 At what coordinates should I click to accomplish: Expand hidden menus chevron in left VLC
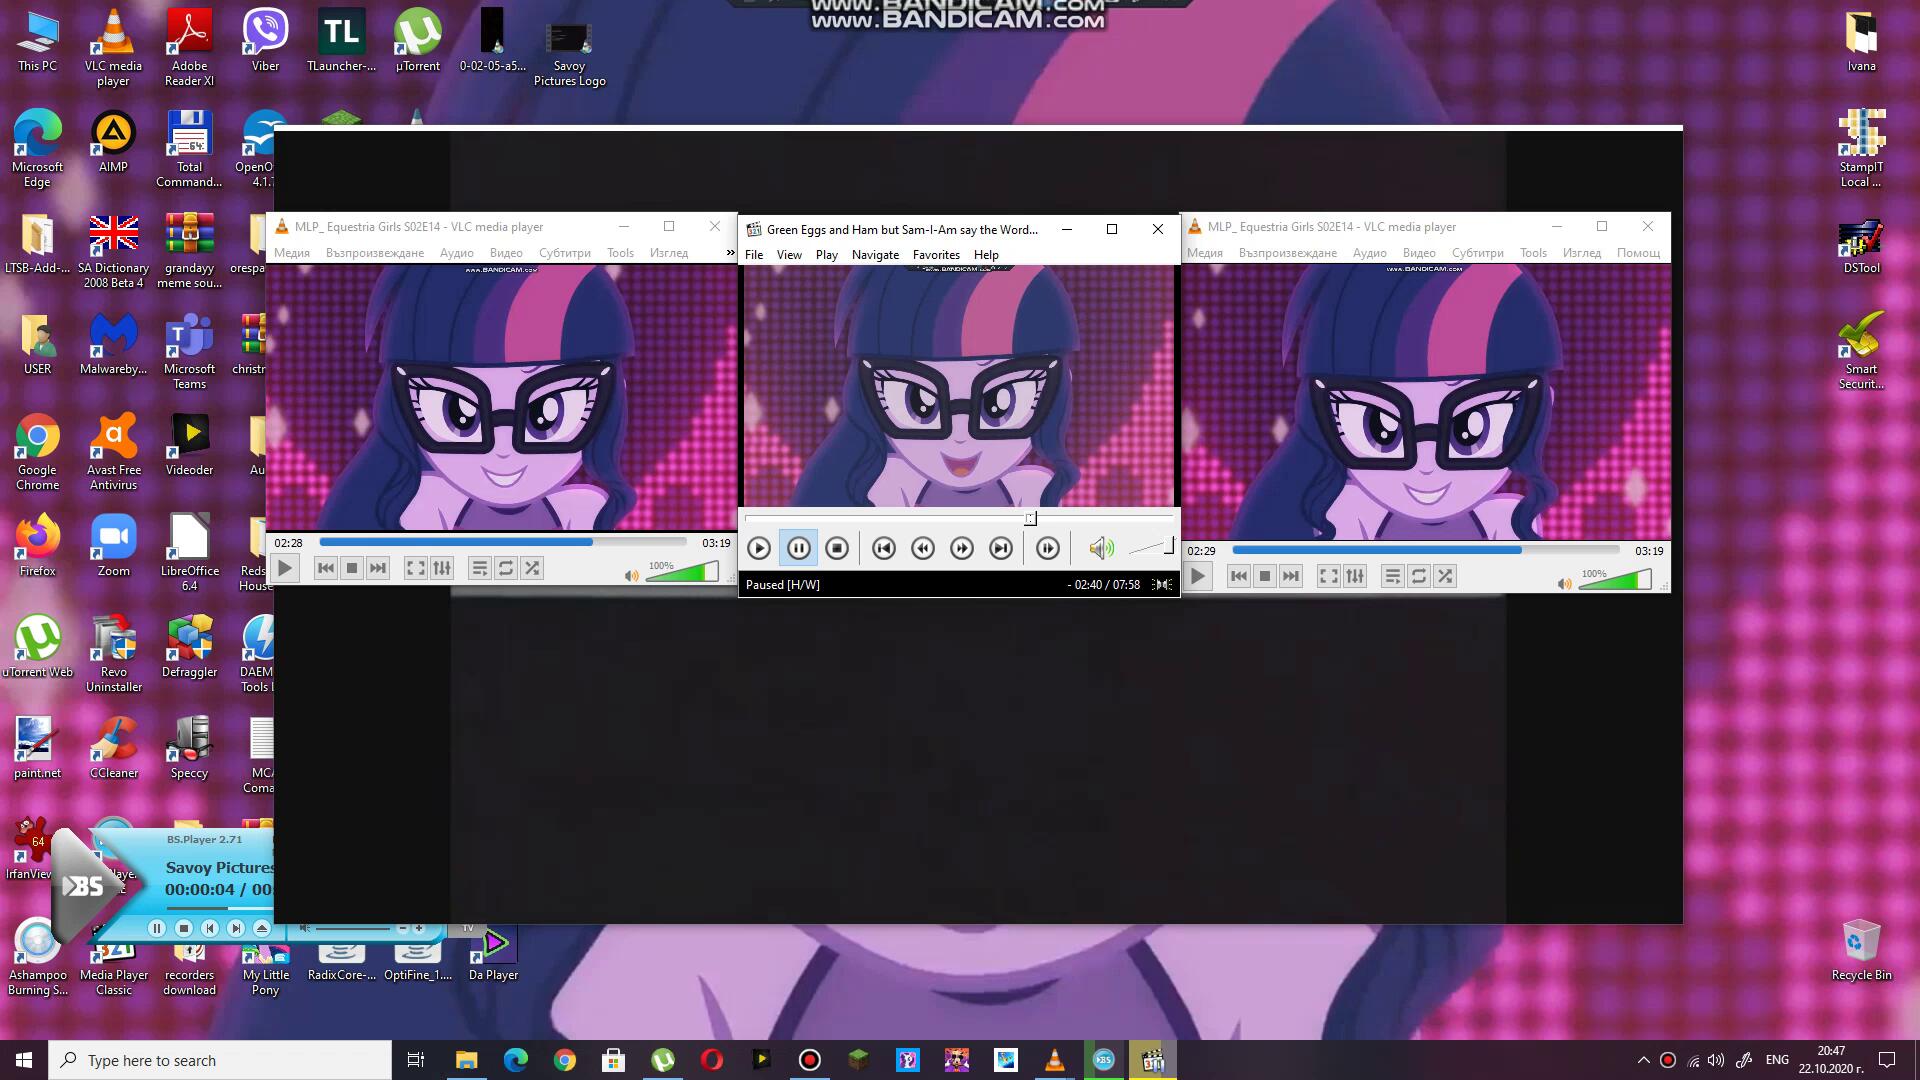(730, 253)
